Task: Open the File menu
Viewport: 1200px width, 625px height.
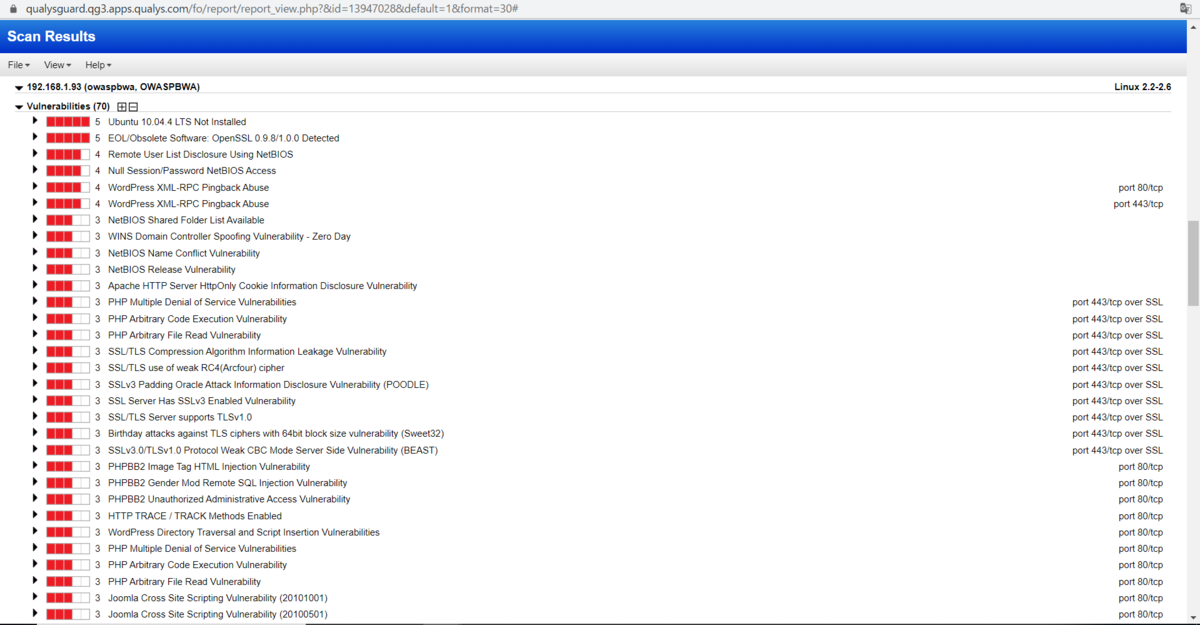Action: point(17,65)
